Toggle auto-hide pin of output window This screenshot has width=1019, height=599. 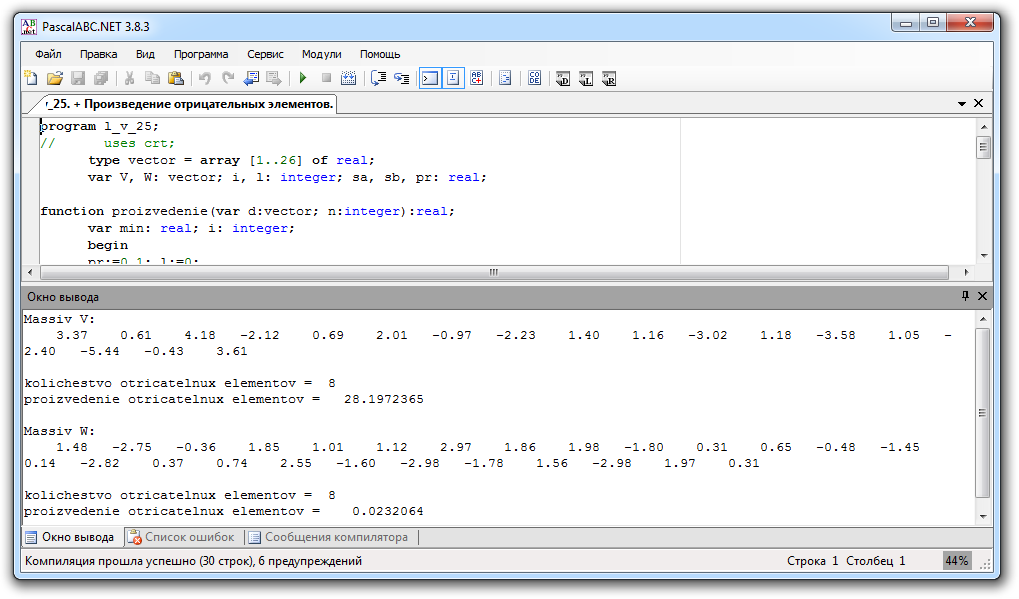[965, 296]
